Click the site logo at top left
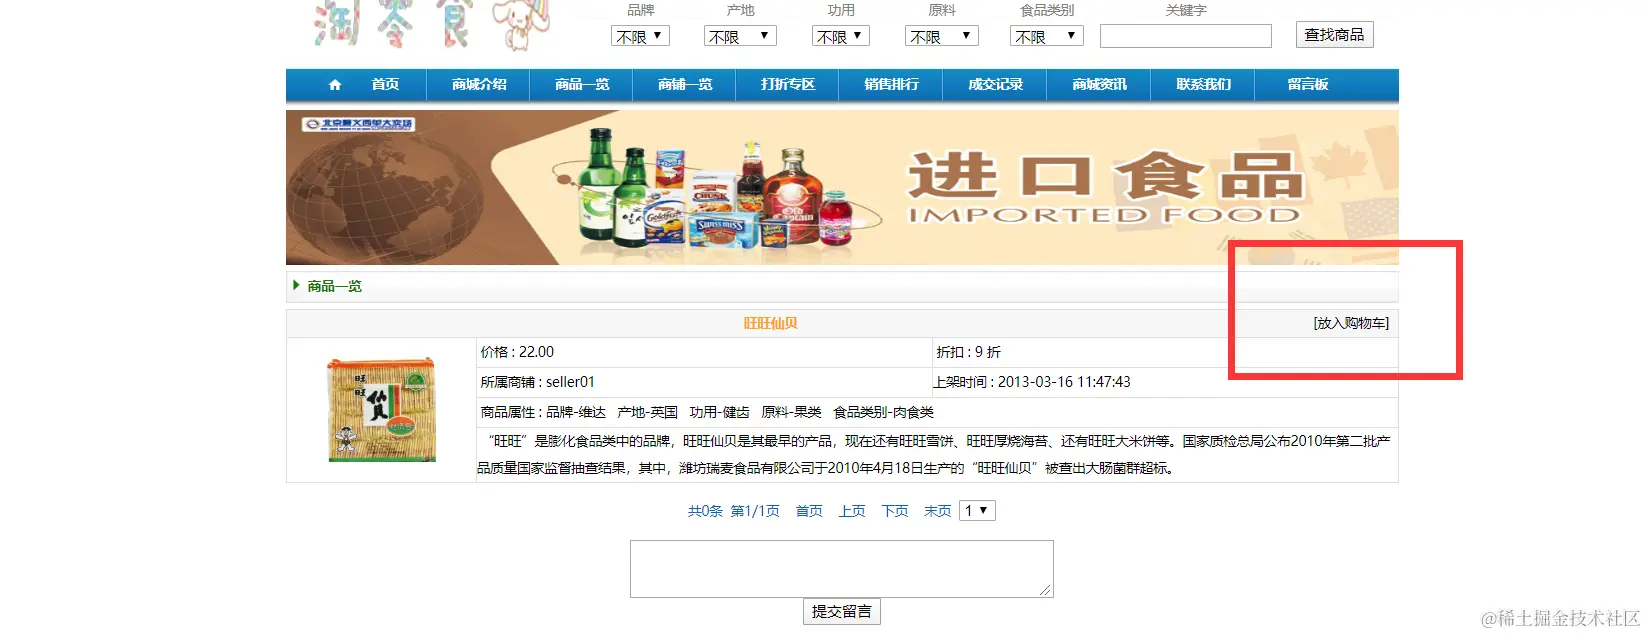 pyautogui.click(x=432, y=25)
